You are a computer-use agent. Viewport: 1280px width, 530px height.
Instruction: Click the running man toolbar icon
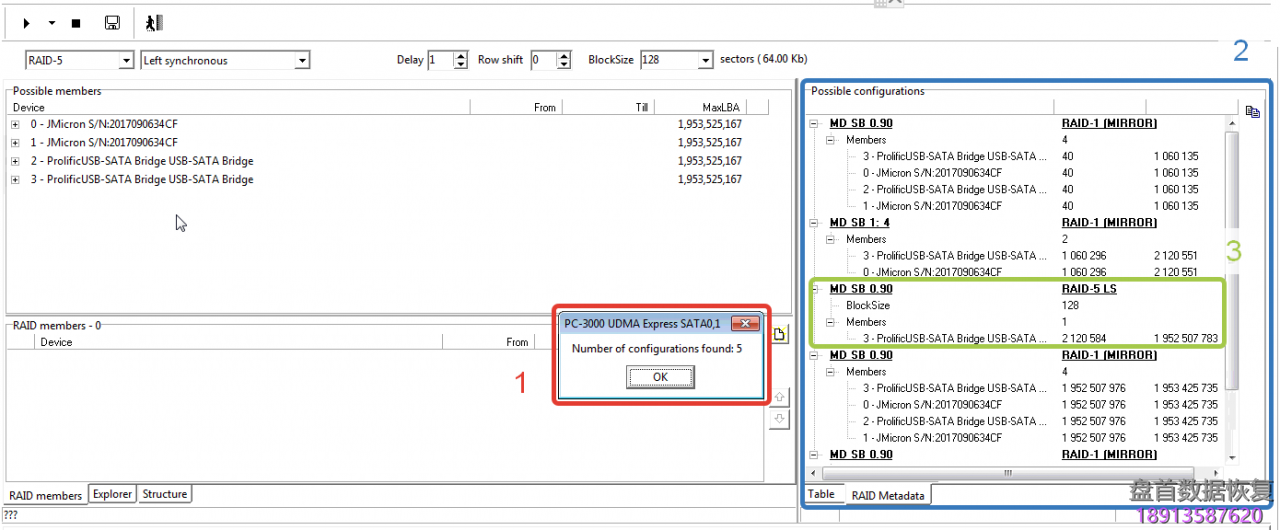click(x=153, y=22)
